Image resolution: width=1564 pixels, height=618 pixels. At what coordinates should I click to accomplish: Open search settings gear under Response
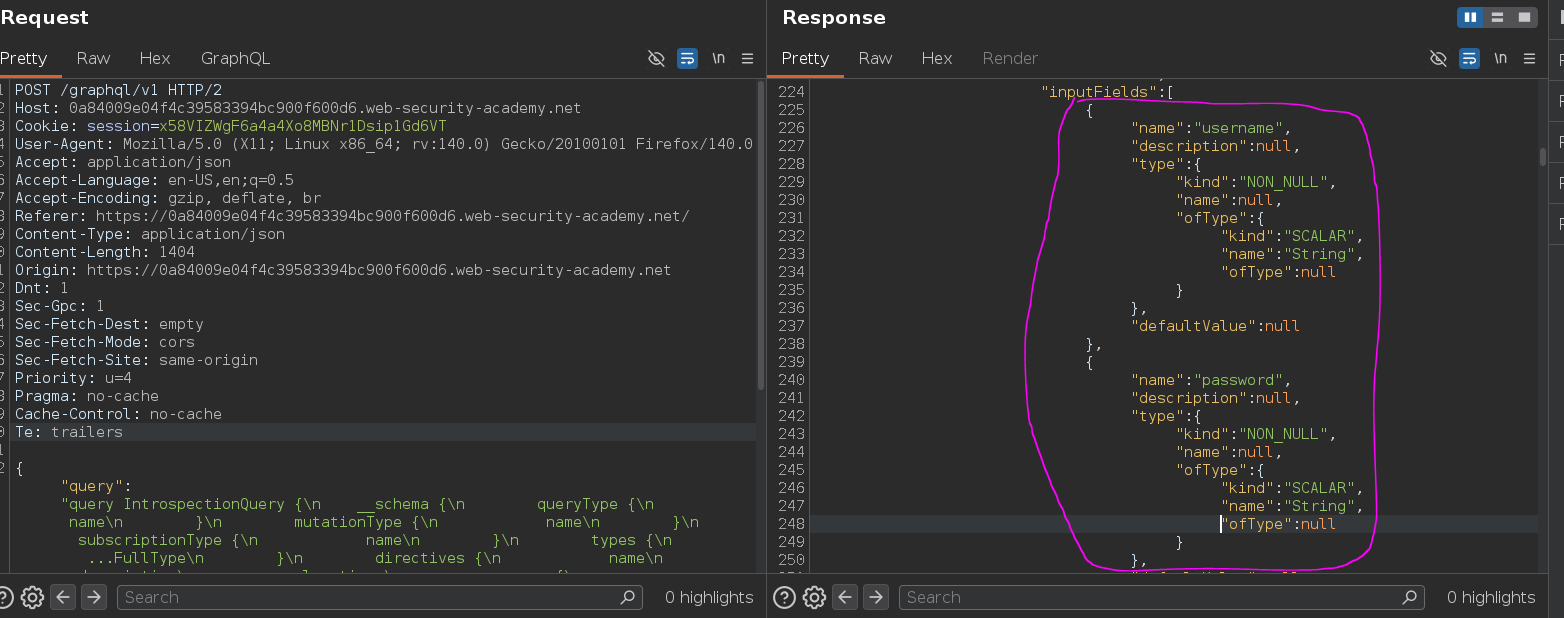[814, 597]
